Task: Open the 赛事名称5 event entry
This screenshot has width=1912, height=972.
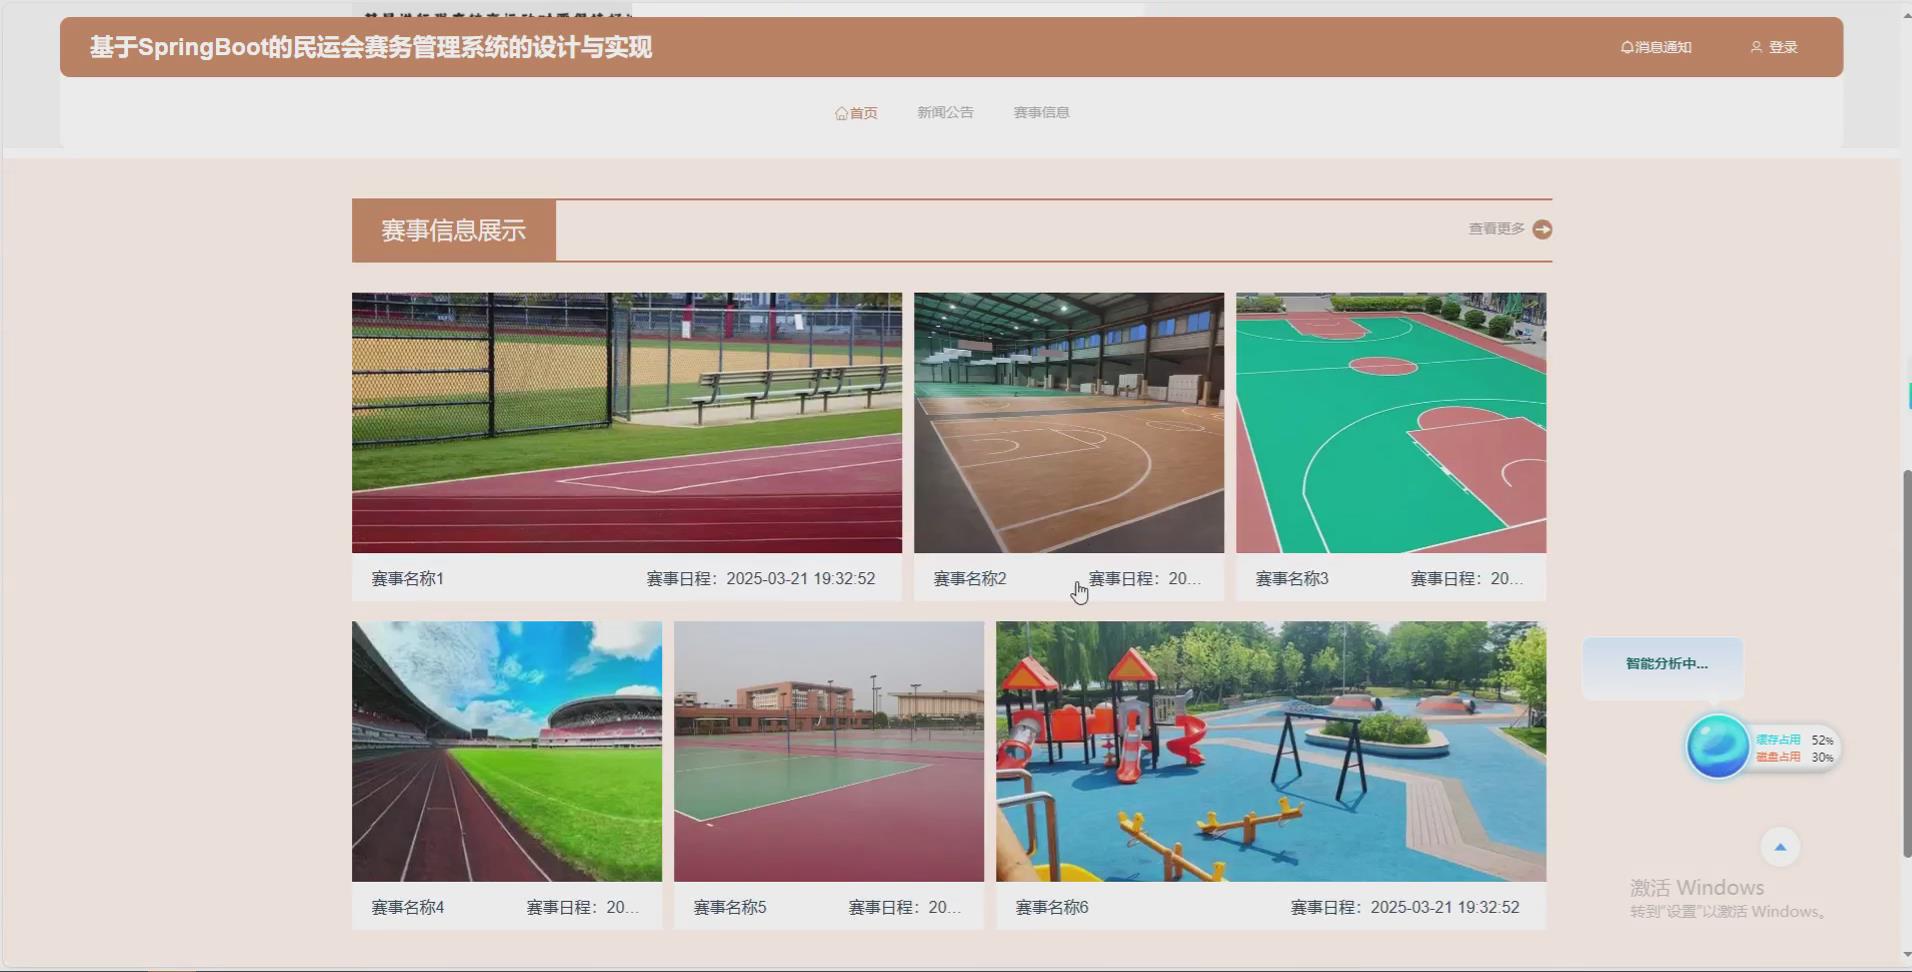Action: tap(730, 906)
